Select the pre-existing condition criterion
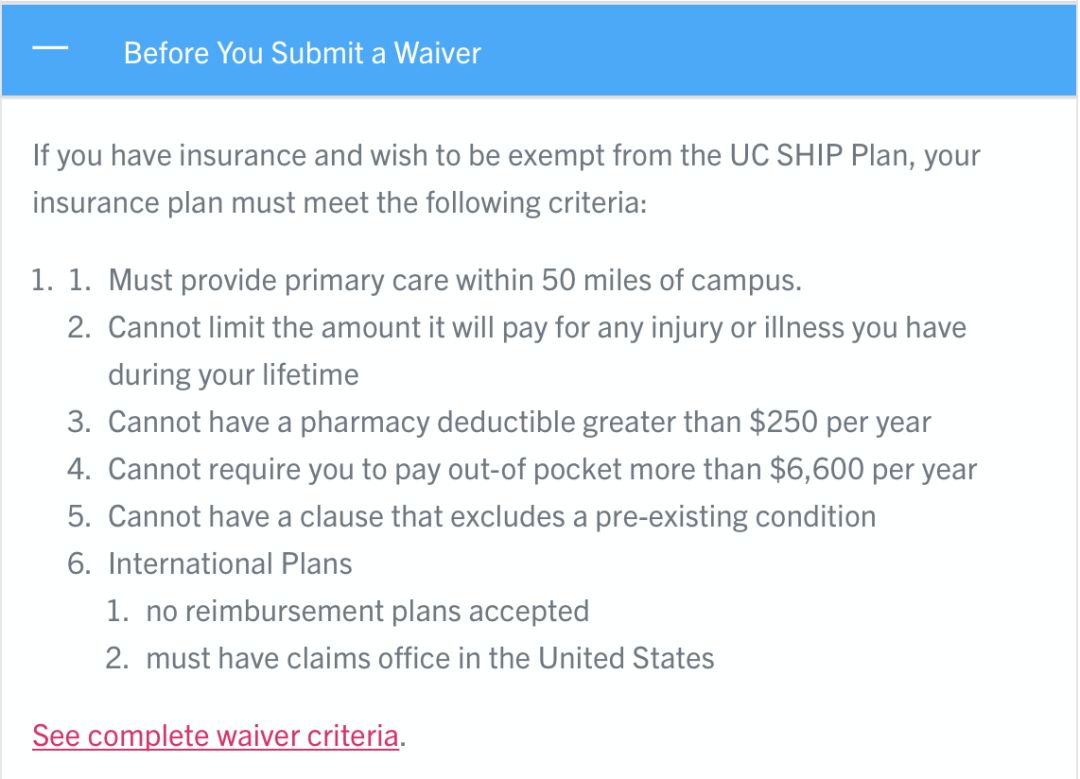The width and height of the screenshot is (1080, 779). coord(491,516)
